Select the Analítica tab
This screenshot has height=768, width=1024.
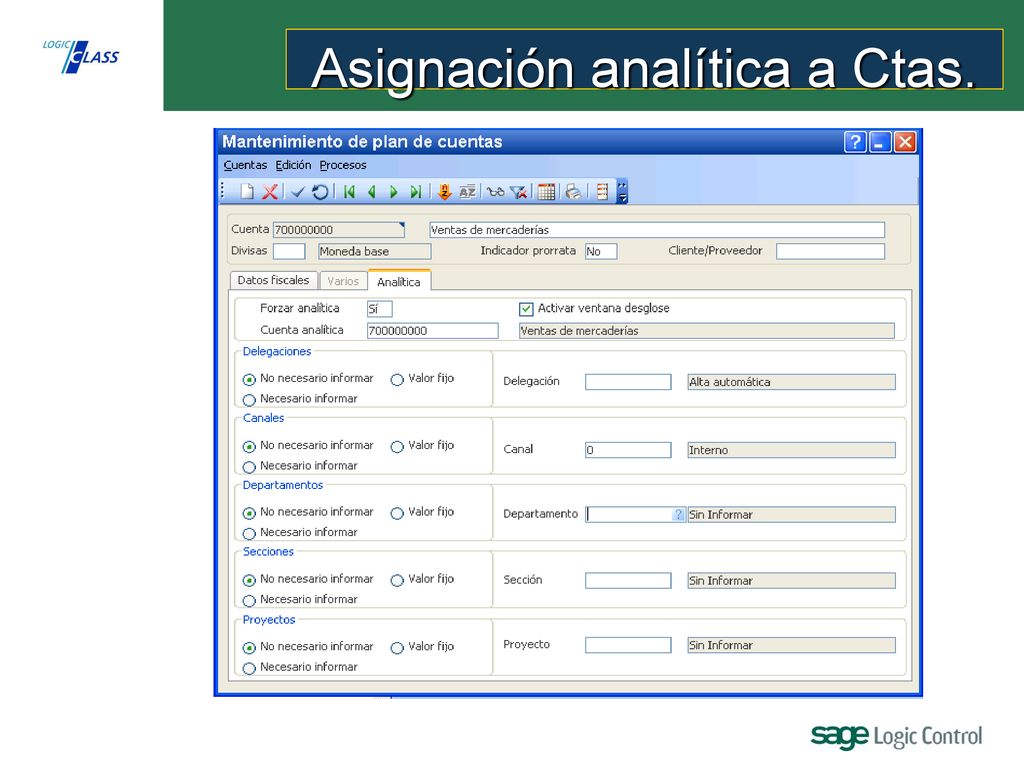coord(399,281)
